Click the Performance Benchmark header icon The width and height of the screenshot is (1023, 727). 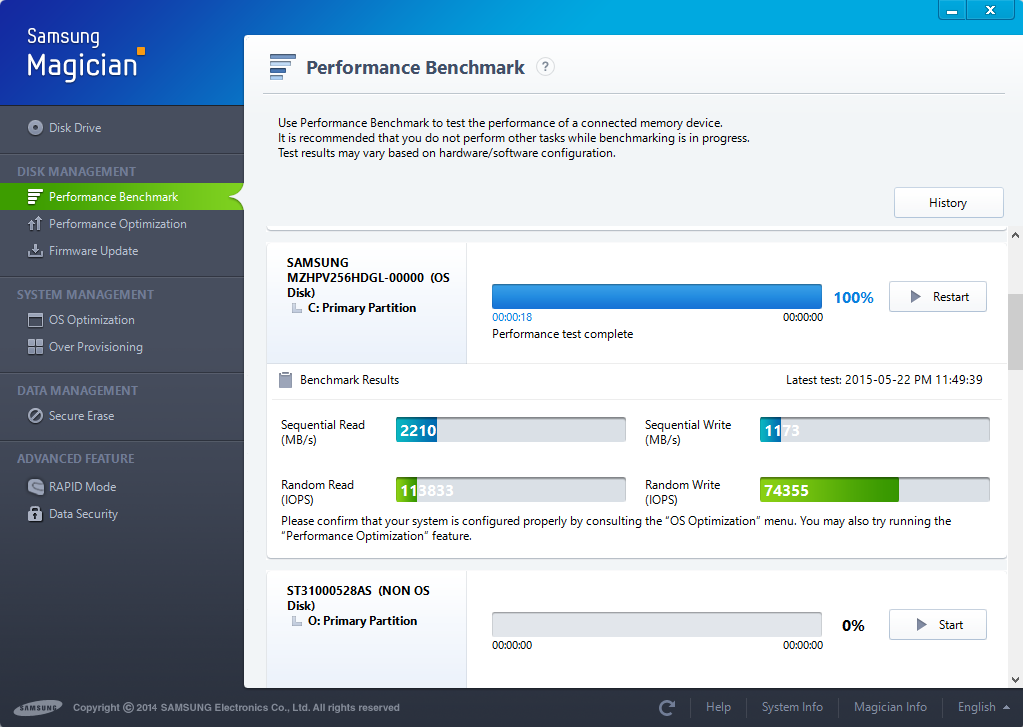pos(282,67)
